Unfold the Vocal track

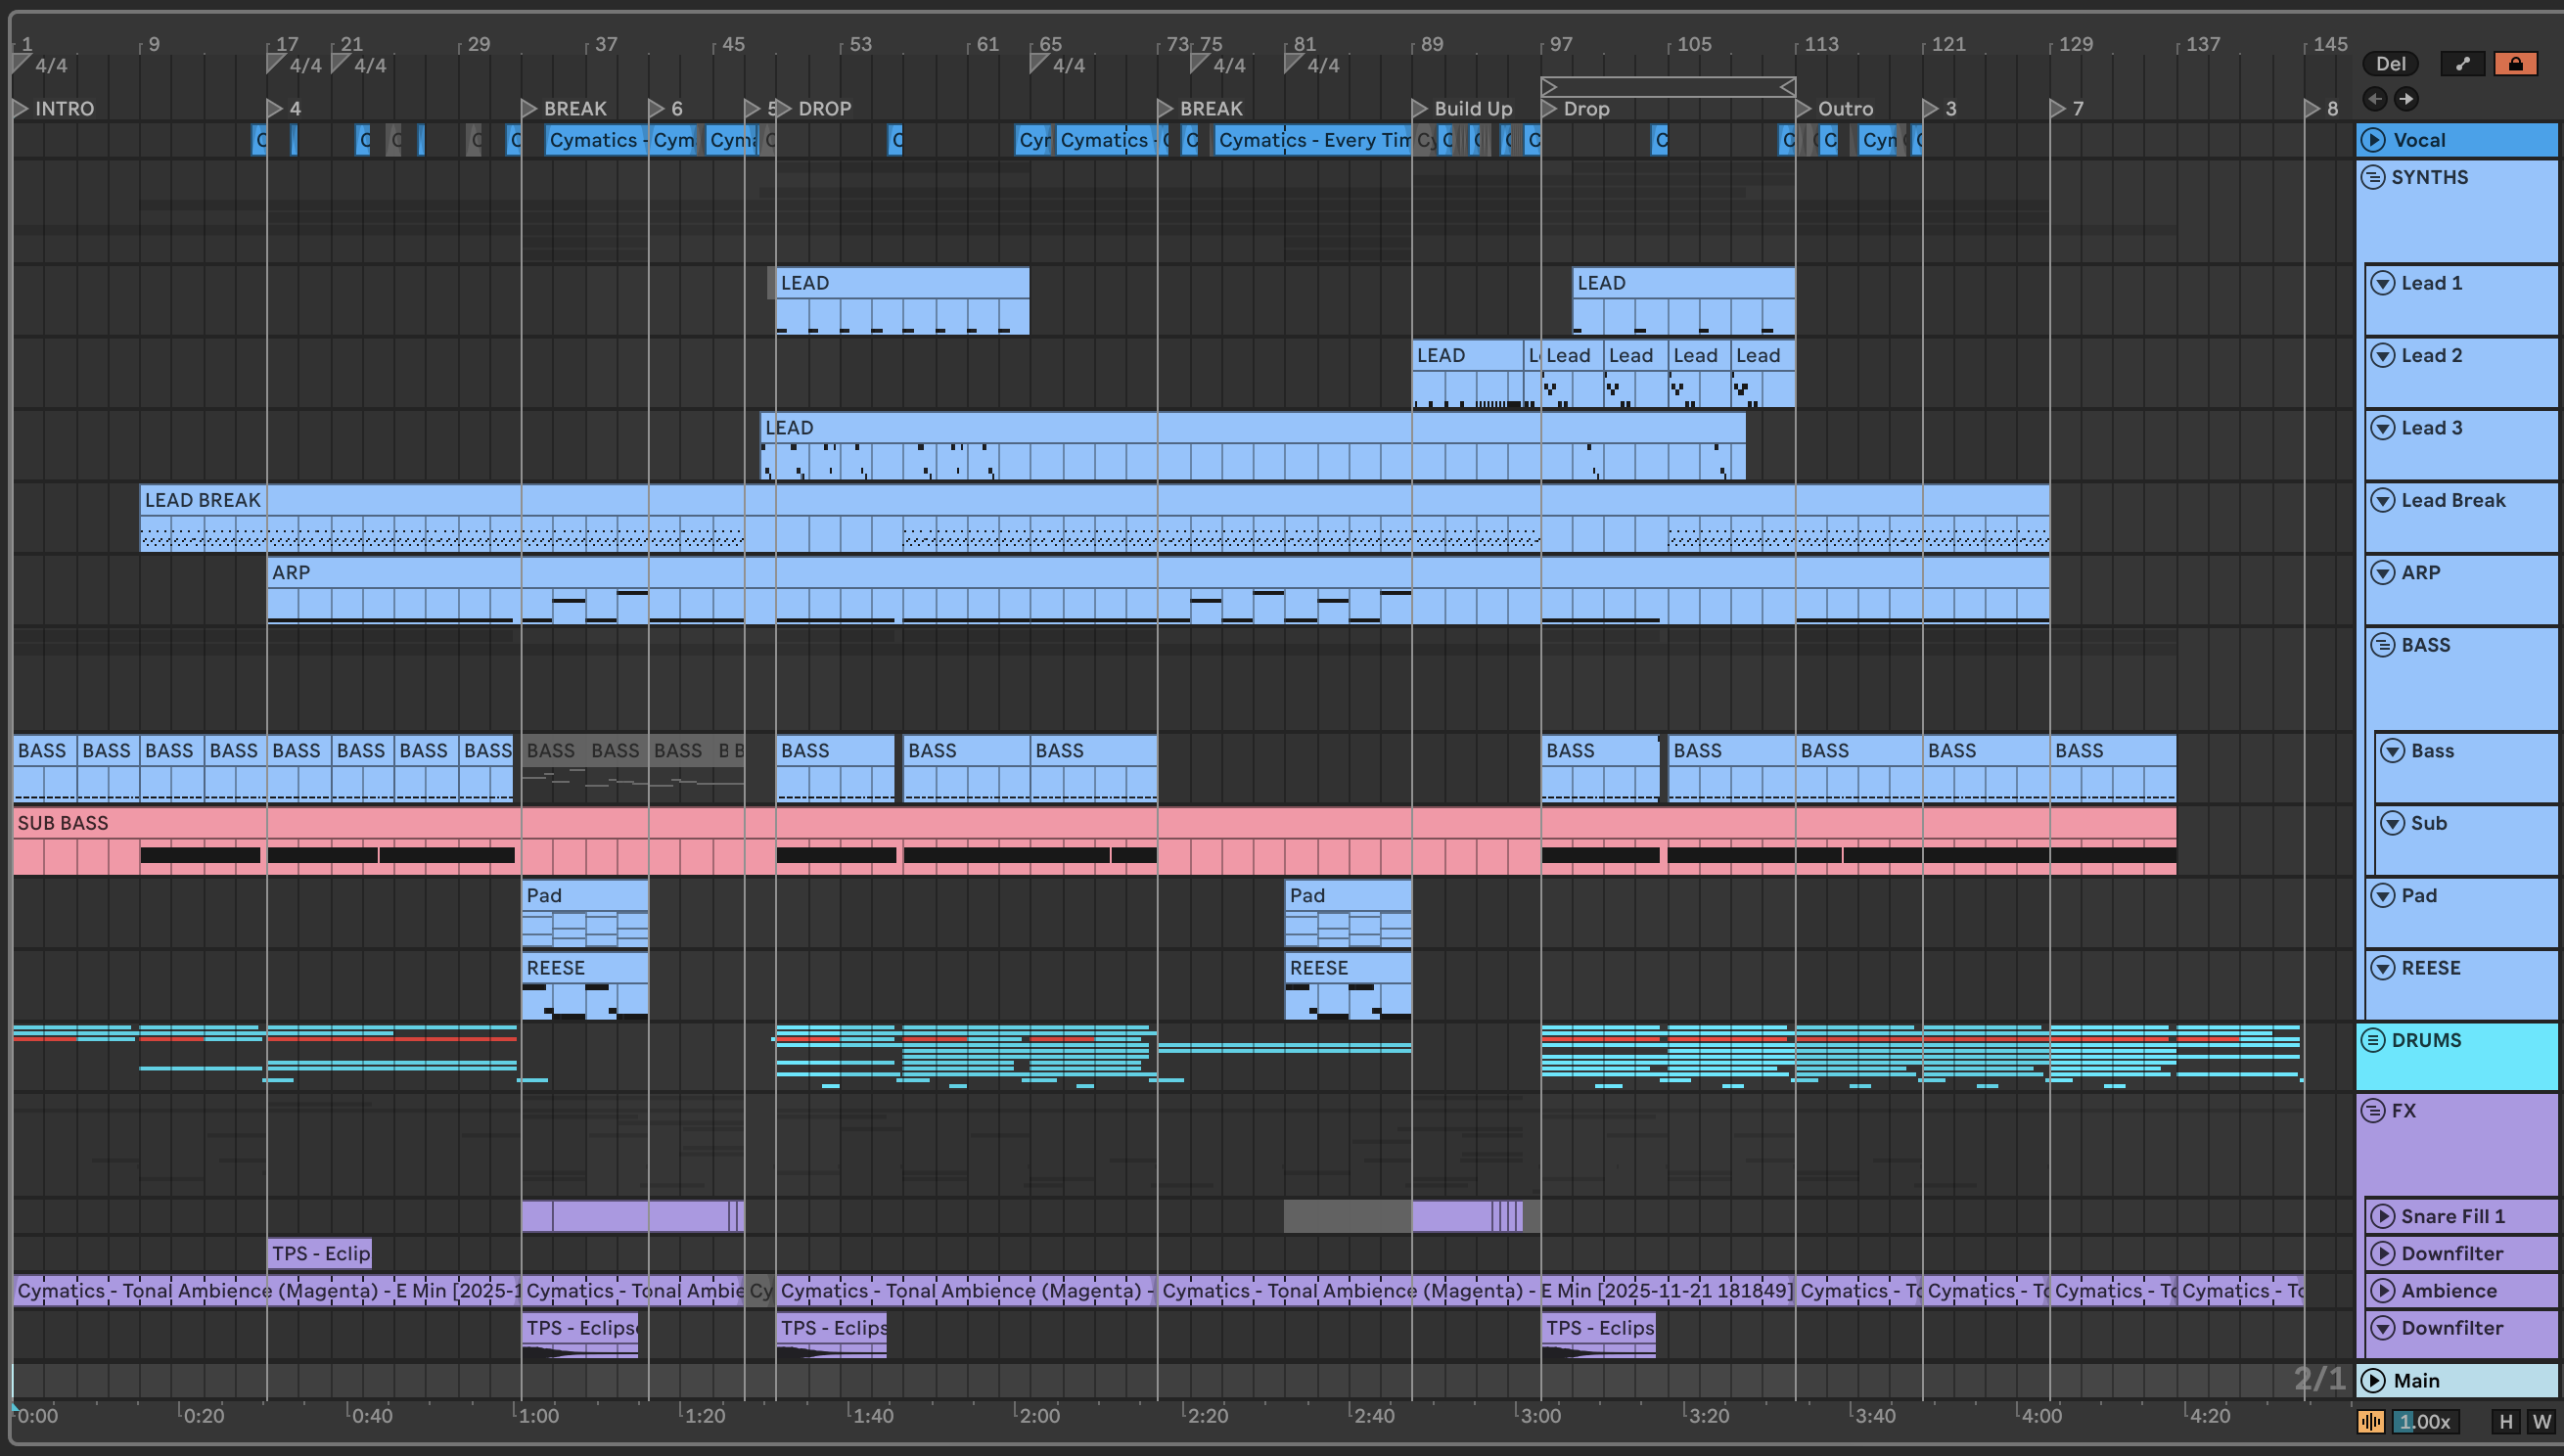pos(2373,140)
